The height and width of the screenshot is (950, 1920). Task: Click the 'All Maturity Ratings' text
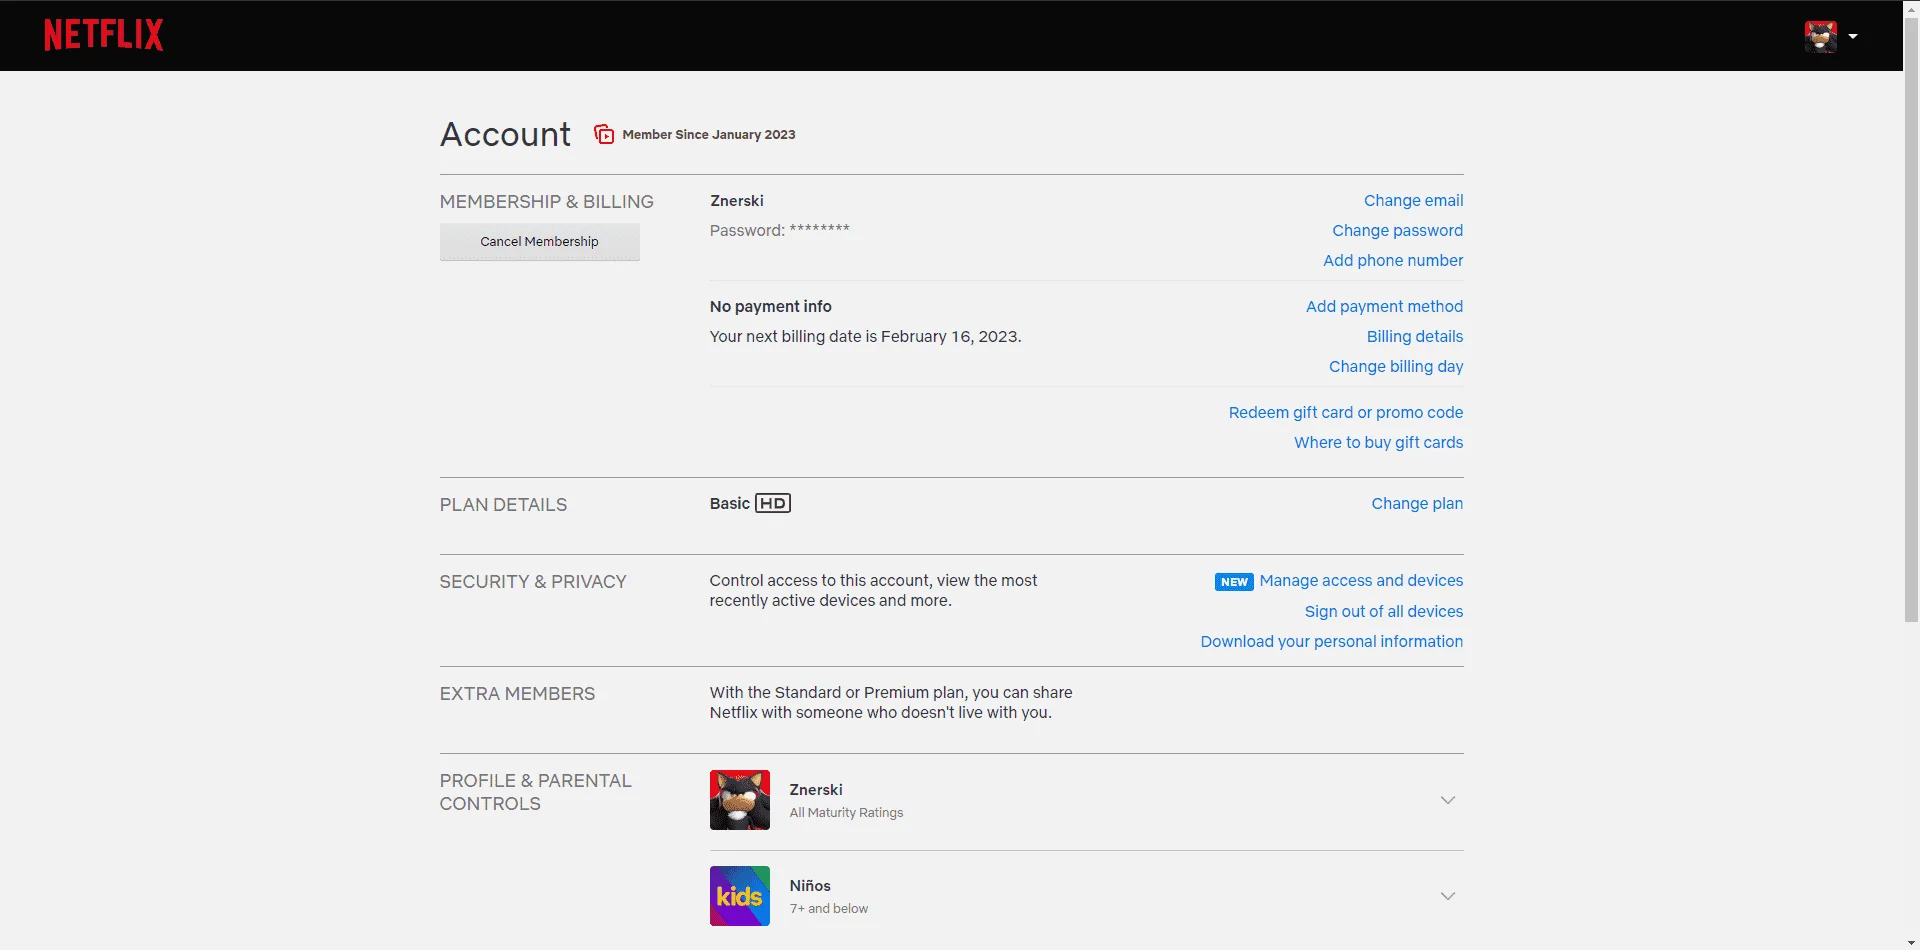pyautogui.click(x=846, y=812)
